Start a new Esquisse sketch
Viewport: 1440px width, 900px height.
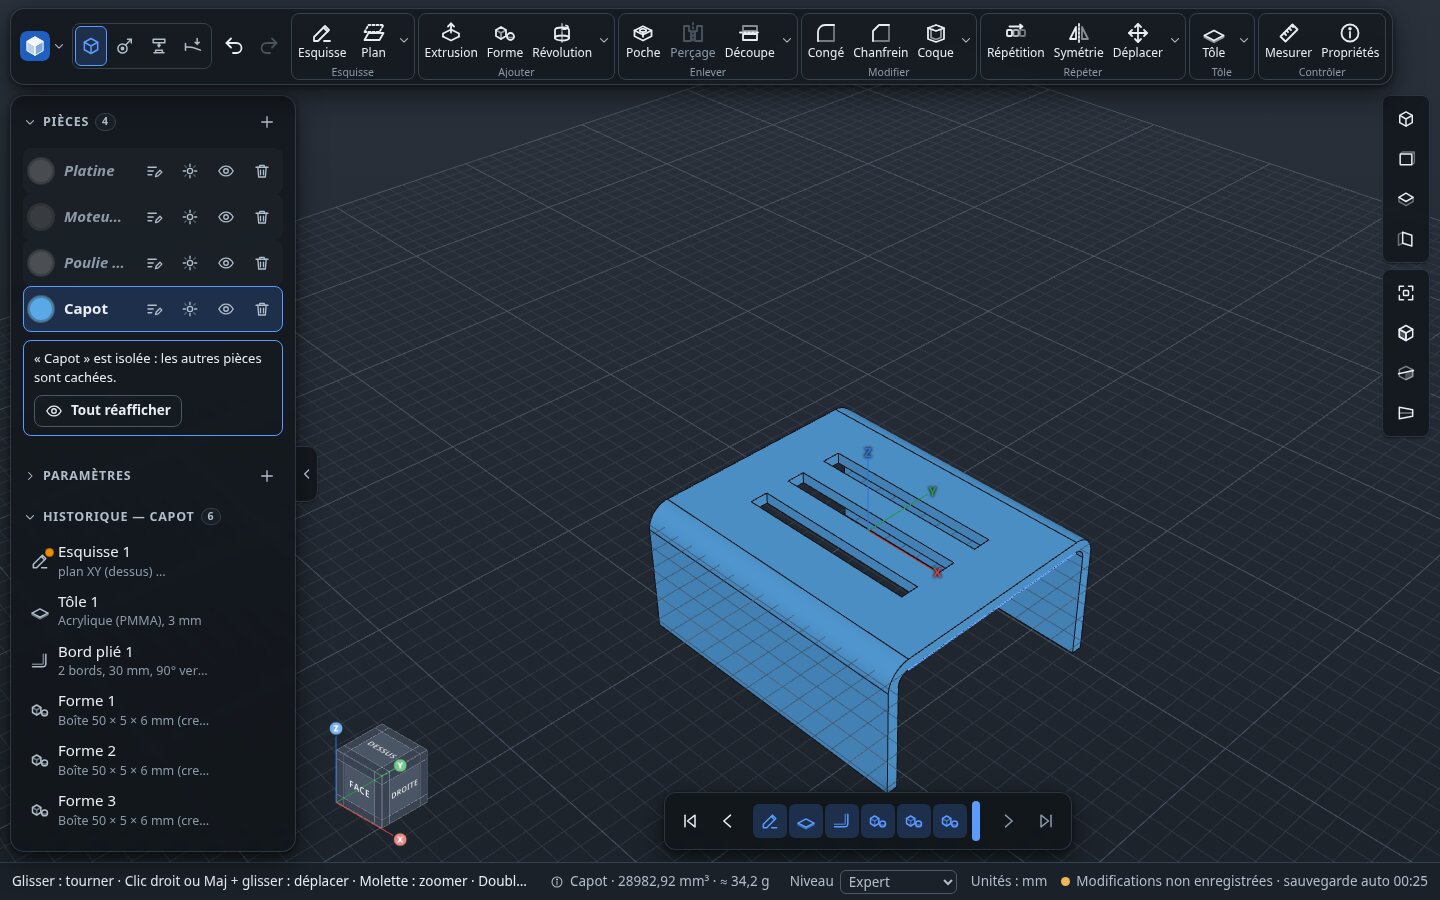pyautogui.click(x=322, y=41)
